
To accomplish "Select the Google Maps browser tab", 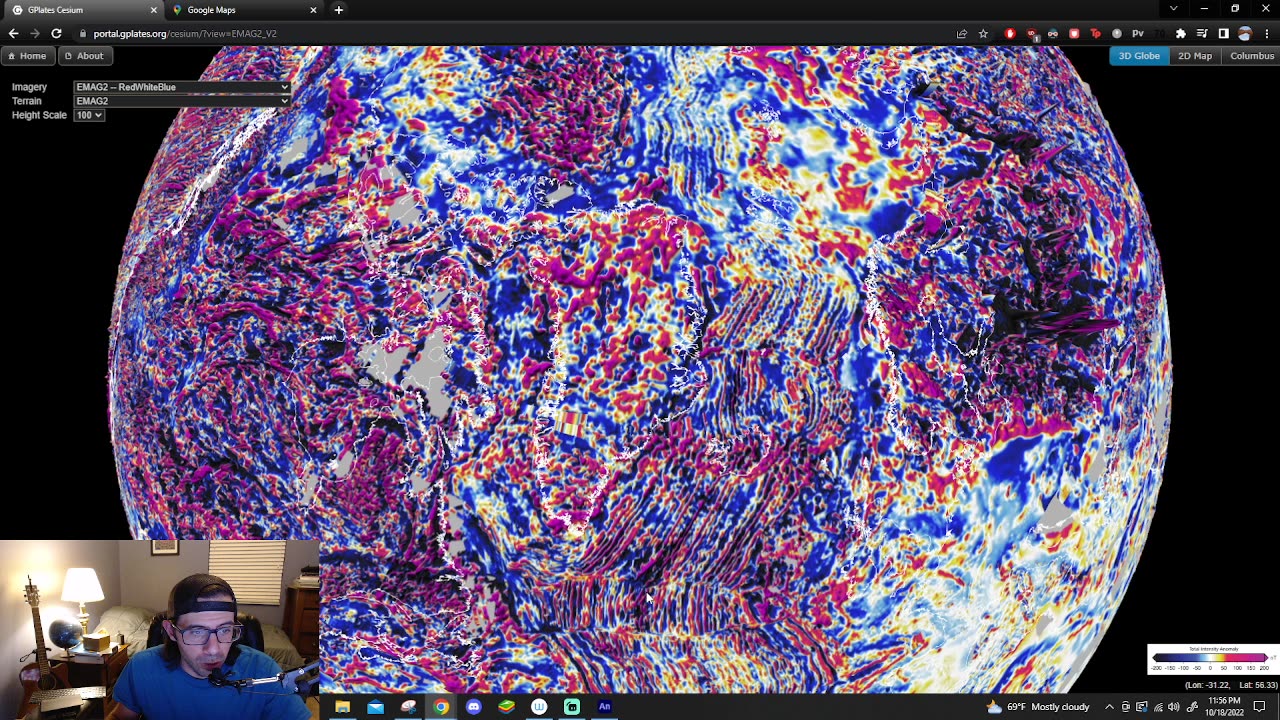I will pos(244,10).
